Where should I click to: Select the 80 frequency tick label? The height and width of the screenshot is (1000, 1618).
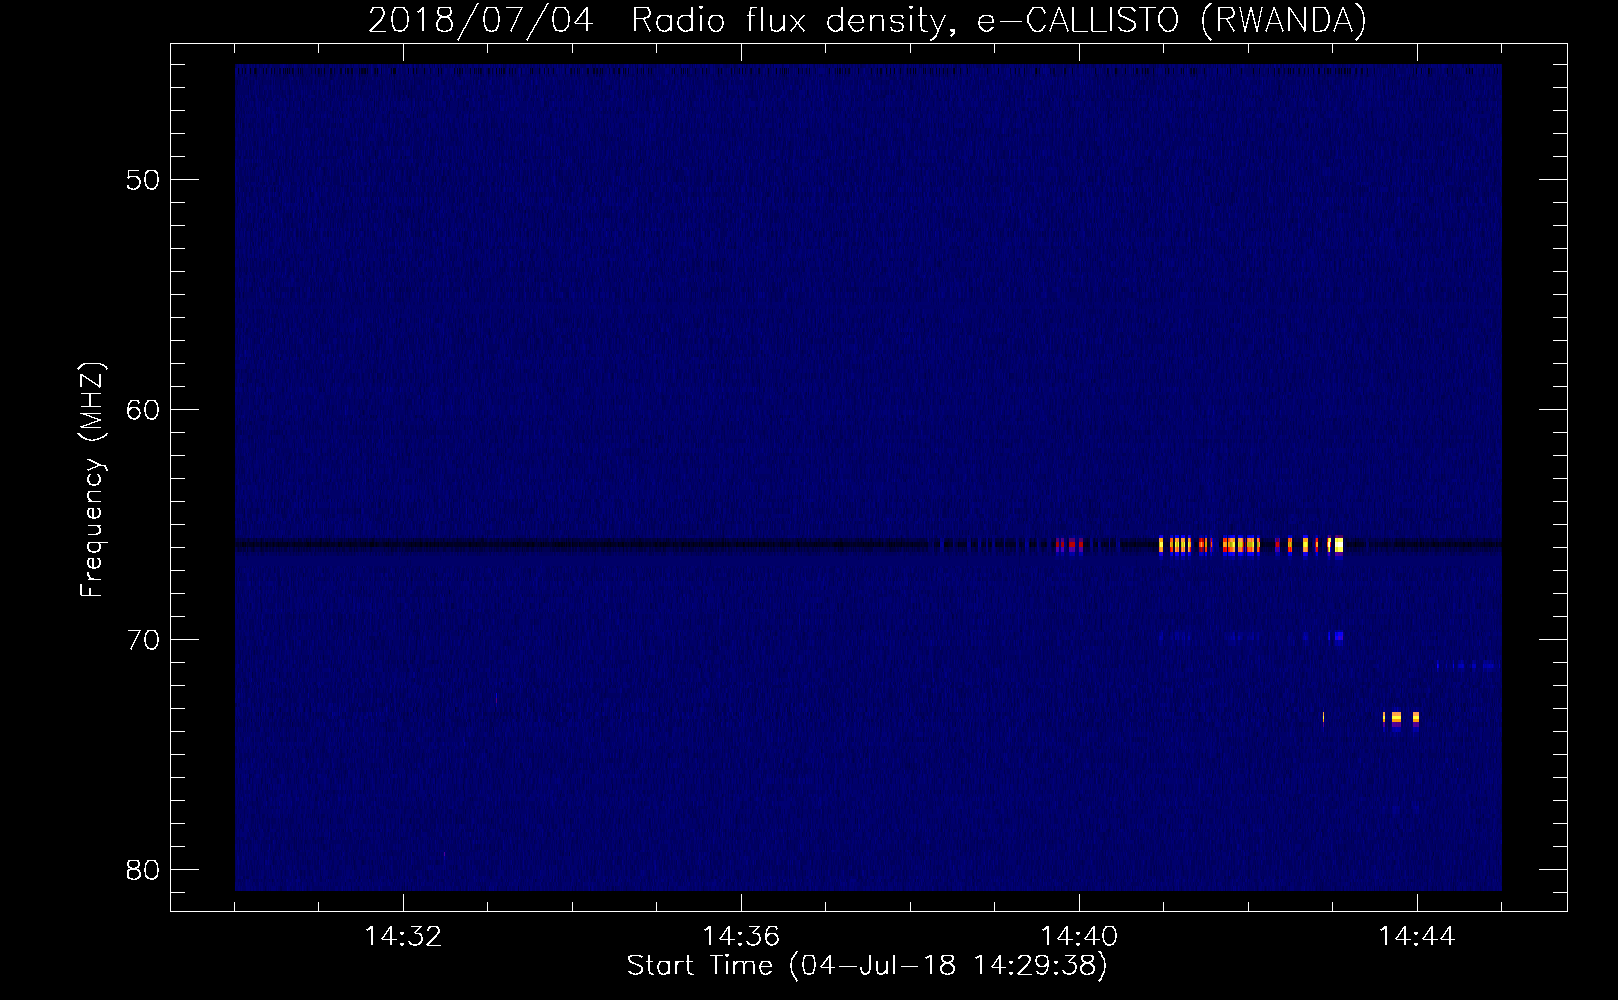[143, 870]
